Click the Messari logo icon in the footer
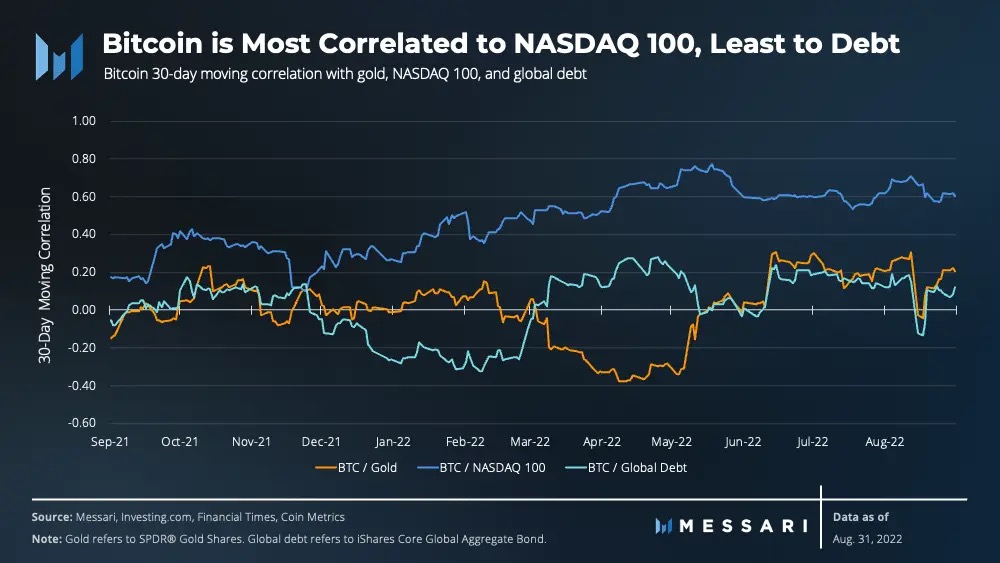This screenshot has height=563, width=1000. point(664,526)
